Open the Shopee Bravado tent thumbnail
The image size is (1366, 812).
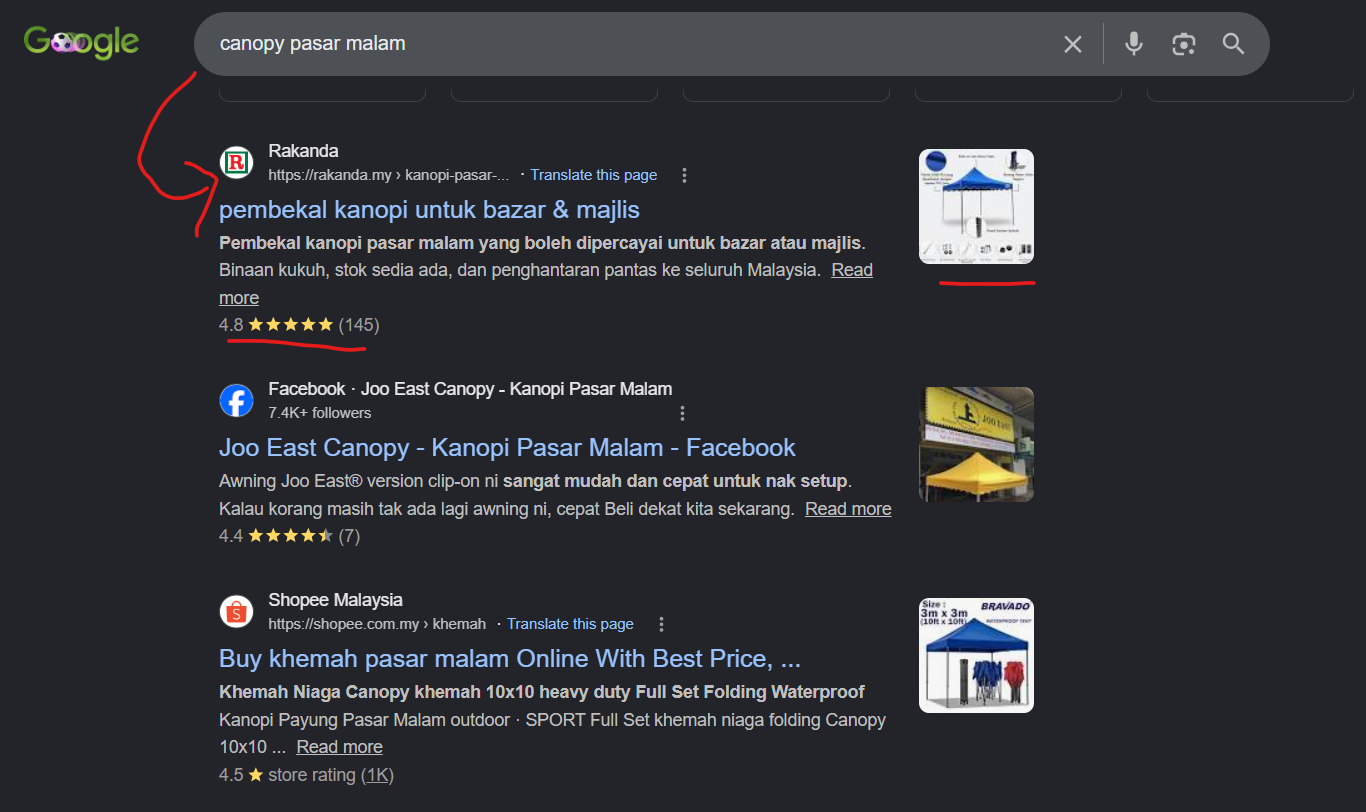coord(976,655)
